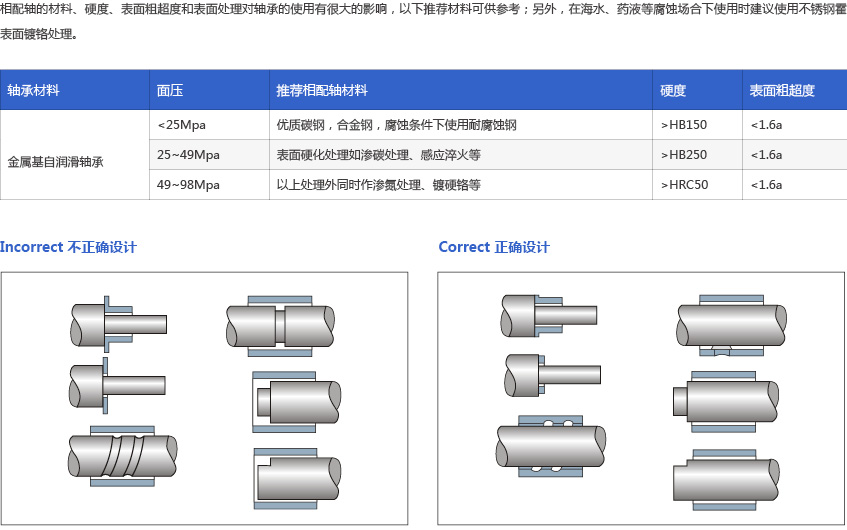Click the '轴承材料' table column header

[x=33, y=90]
